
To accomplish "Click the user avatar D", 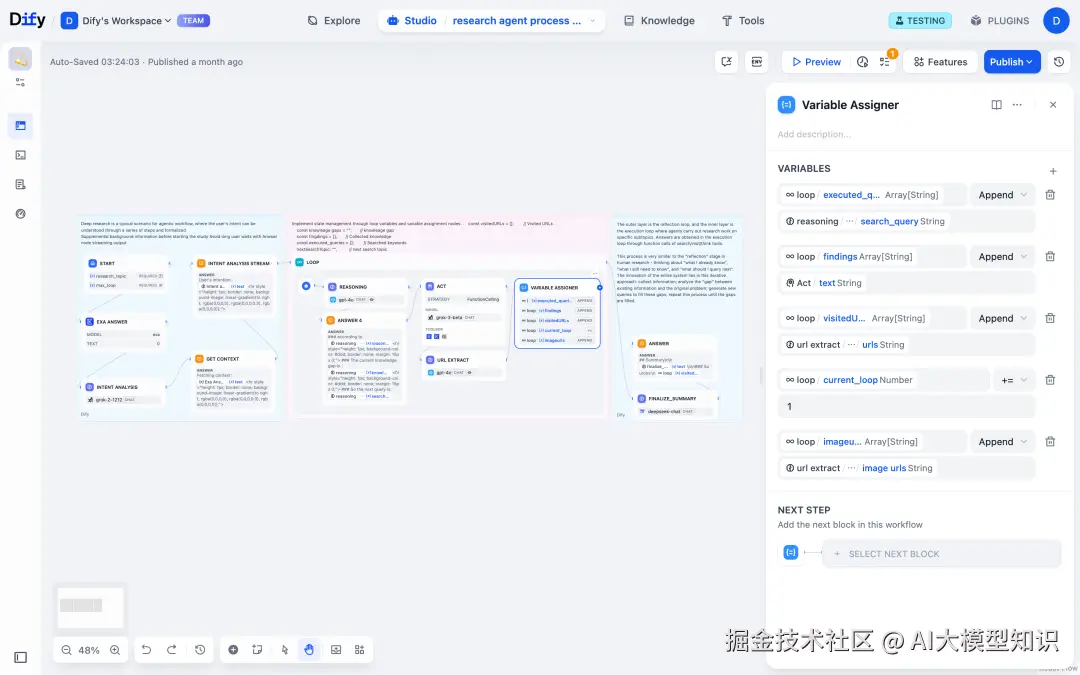I will [1056, 21].
